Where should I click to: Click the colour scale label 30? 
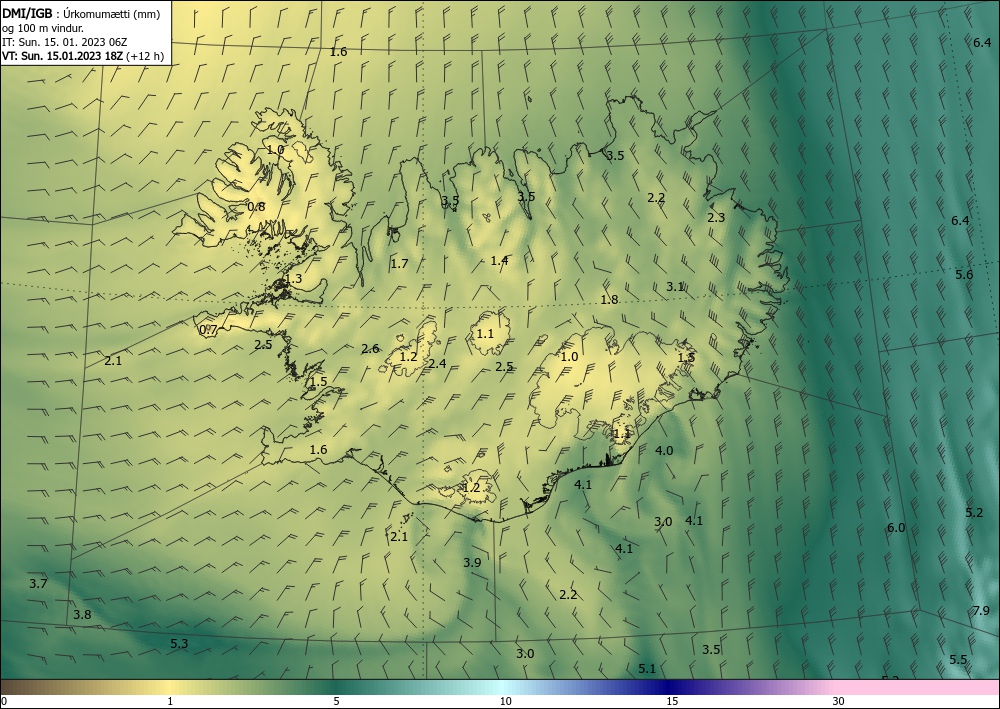(839, 702)
